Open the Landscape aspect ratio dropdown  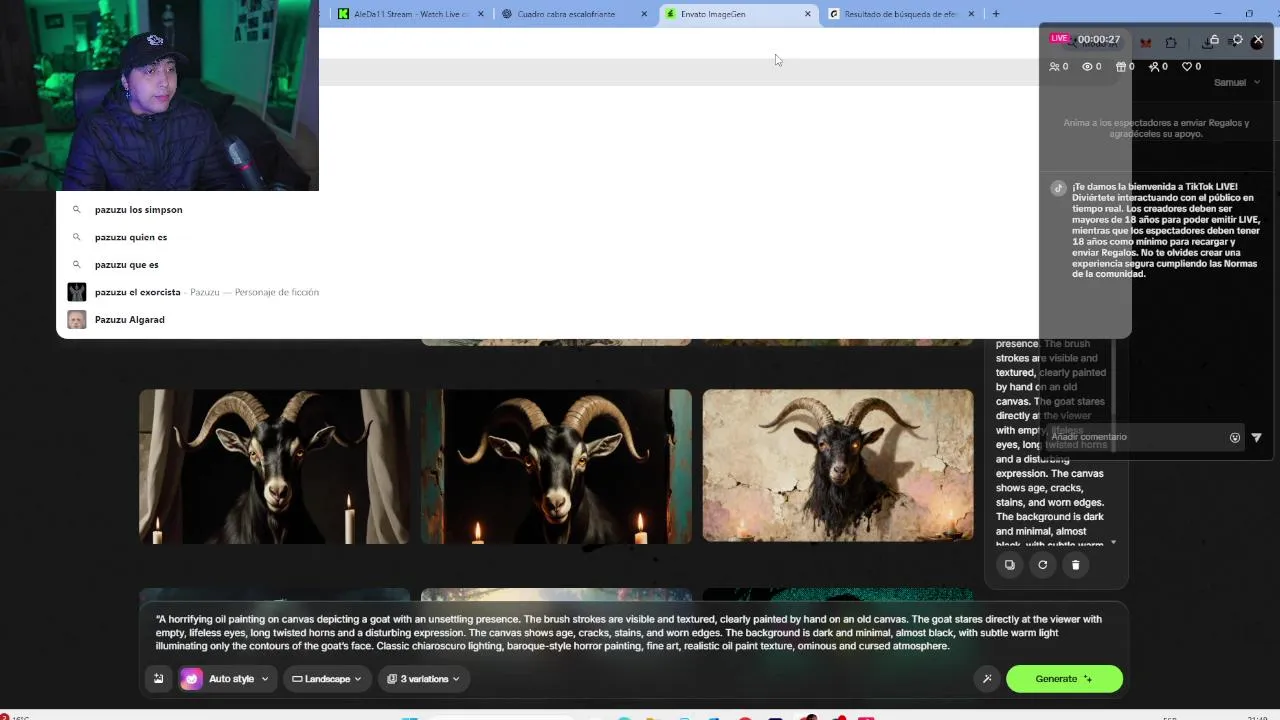[x=327, y=679]
